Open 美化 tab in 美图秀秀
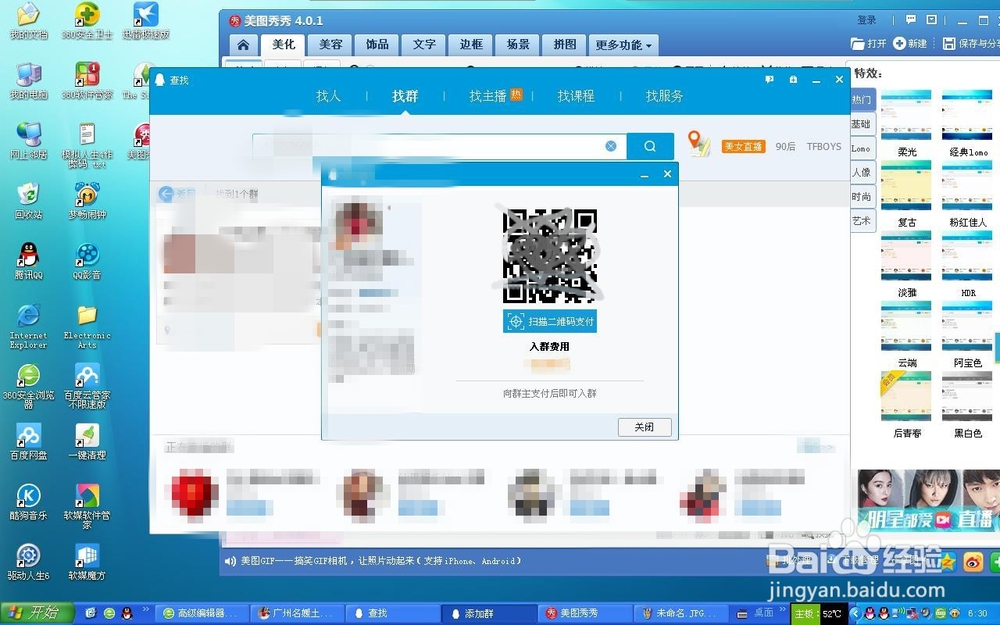Viewport: 1000px width, 625px height. click(283, 45)
